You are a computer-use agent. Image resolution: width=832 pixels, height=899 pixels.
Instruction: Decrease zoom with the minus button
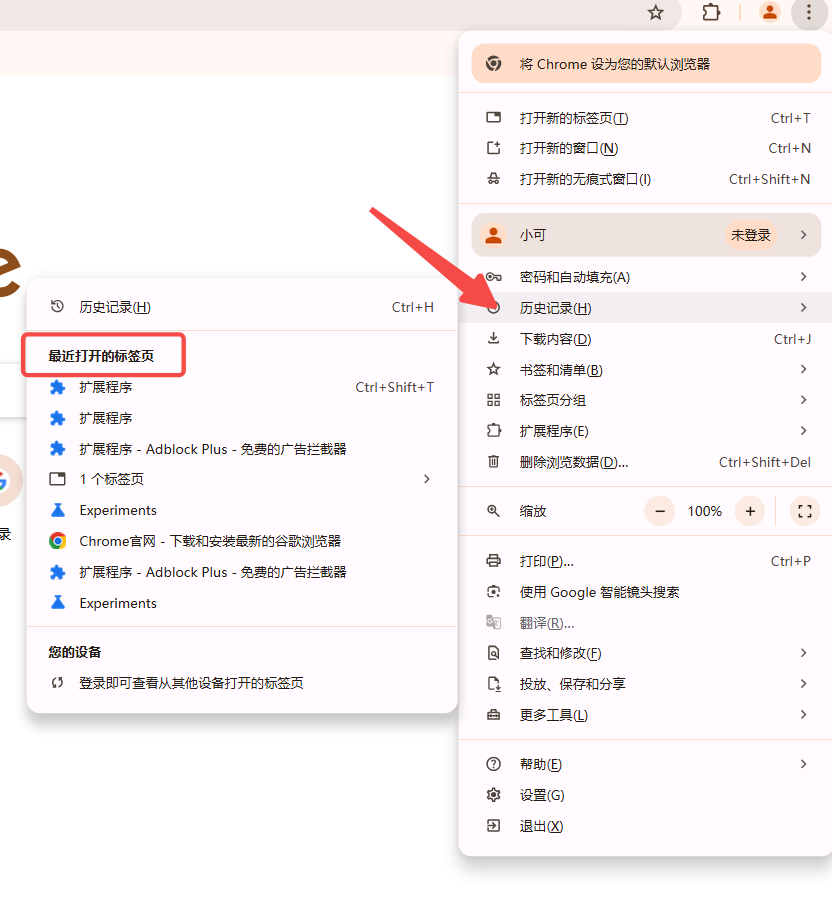(660, 511)
